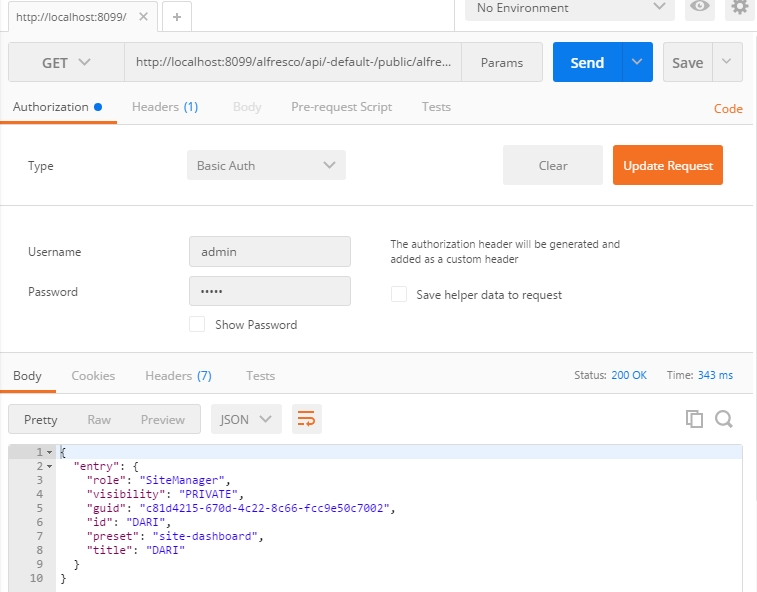Image resolution: width=757 pixels, height=592 pixels.
Task: Send the GET request
Action: pos(588,62)
